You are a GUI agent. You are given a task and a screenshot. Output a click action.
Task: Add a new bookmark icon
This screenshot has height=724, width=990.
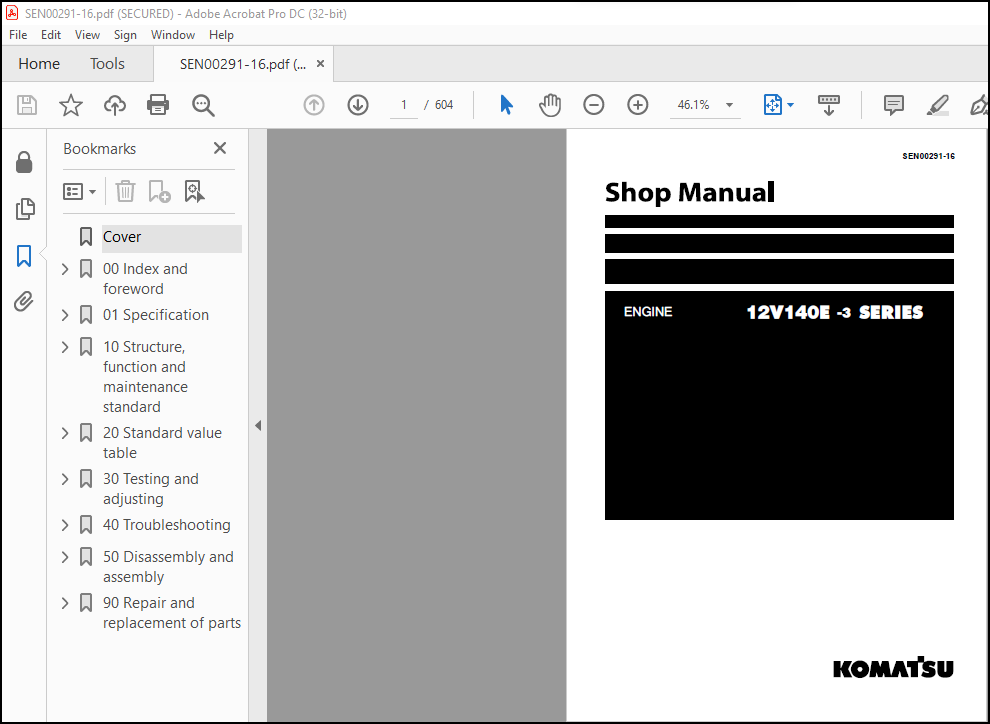(159, 191)
